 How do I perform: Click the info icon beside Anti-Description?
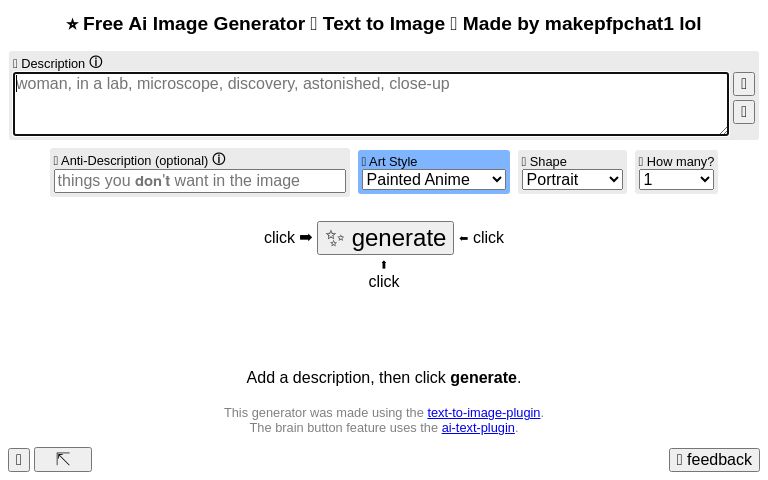(x=219, y=159)
